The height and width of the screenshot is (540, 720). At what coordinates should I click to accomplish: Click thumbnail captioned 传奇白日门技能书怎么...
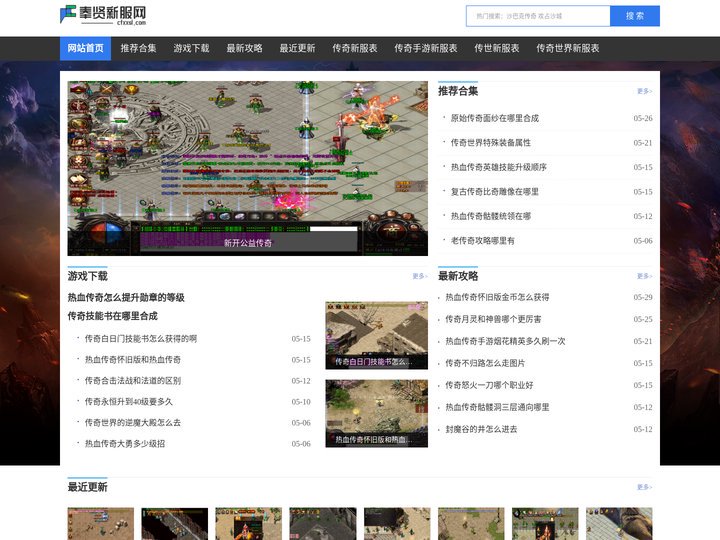tap(377, 335)
